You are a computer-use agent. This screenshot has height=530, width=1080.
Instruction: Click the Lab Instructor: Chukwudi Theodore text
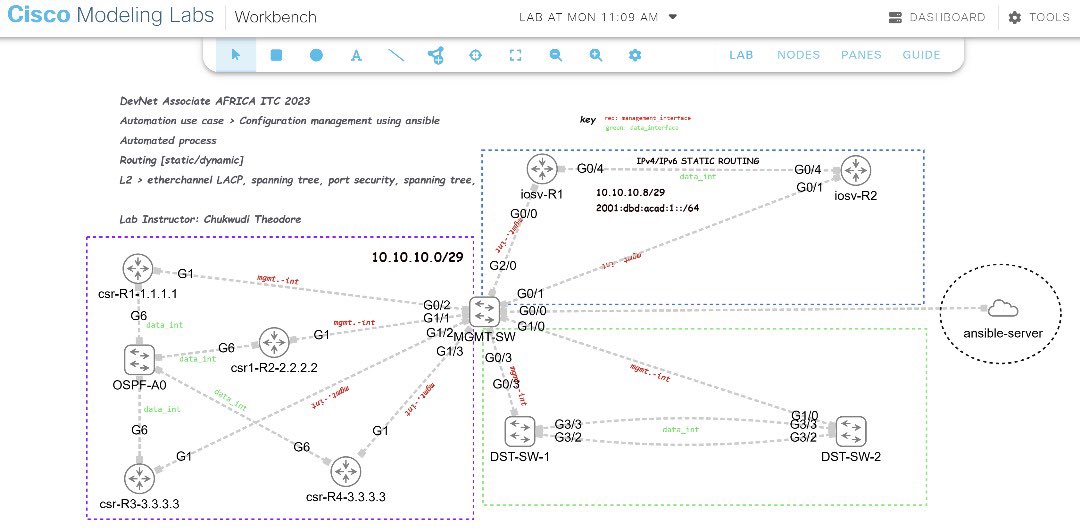pyautogui.click(x=211, y=219)
